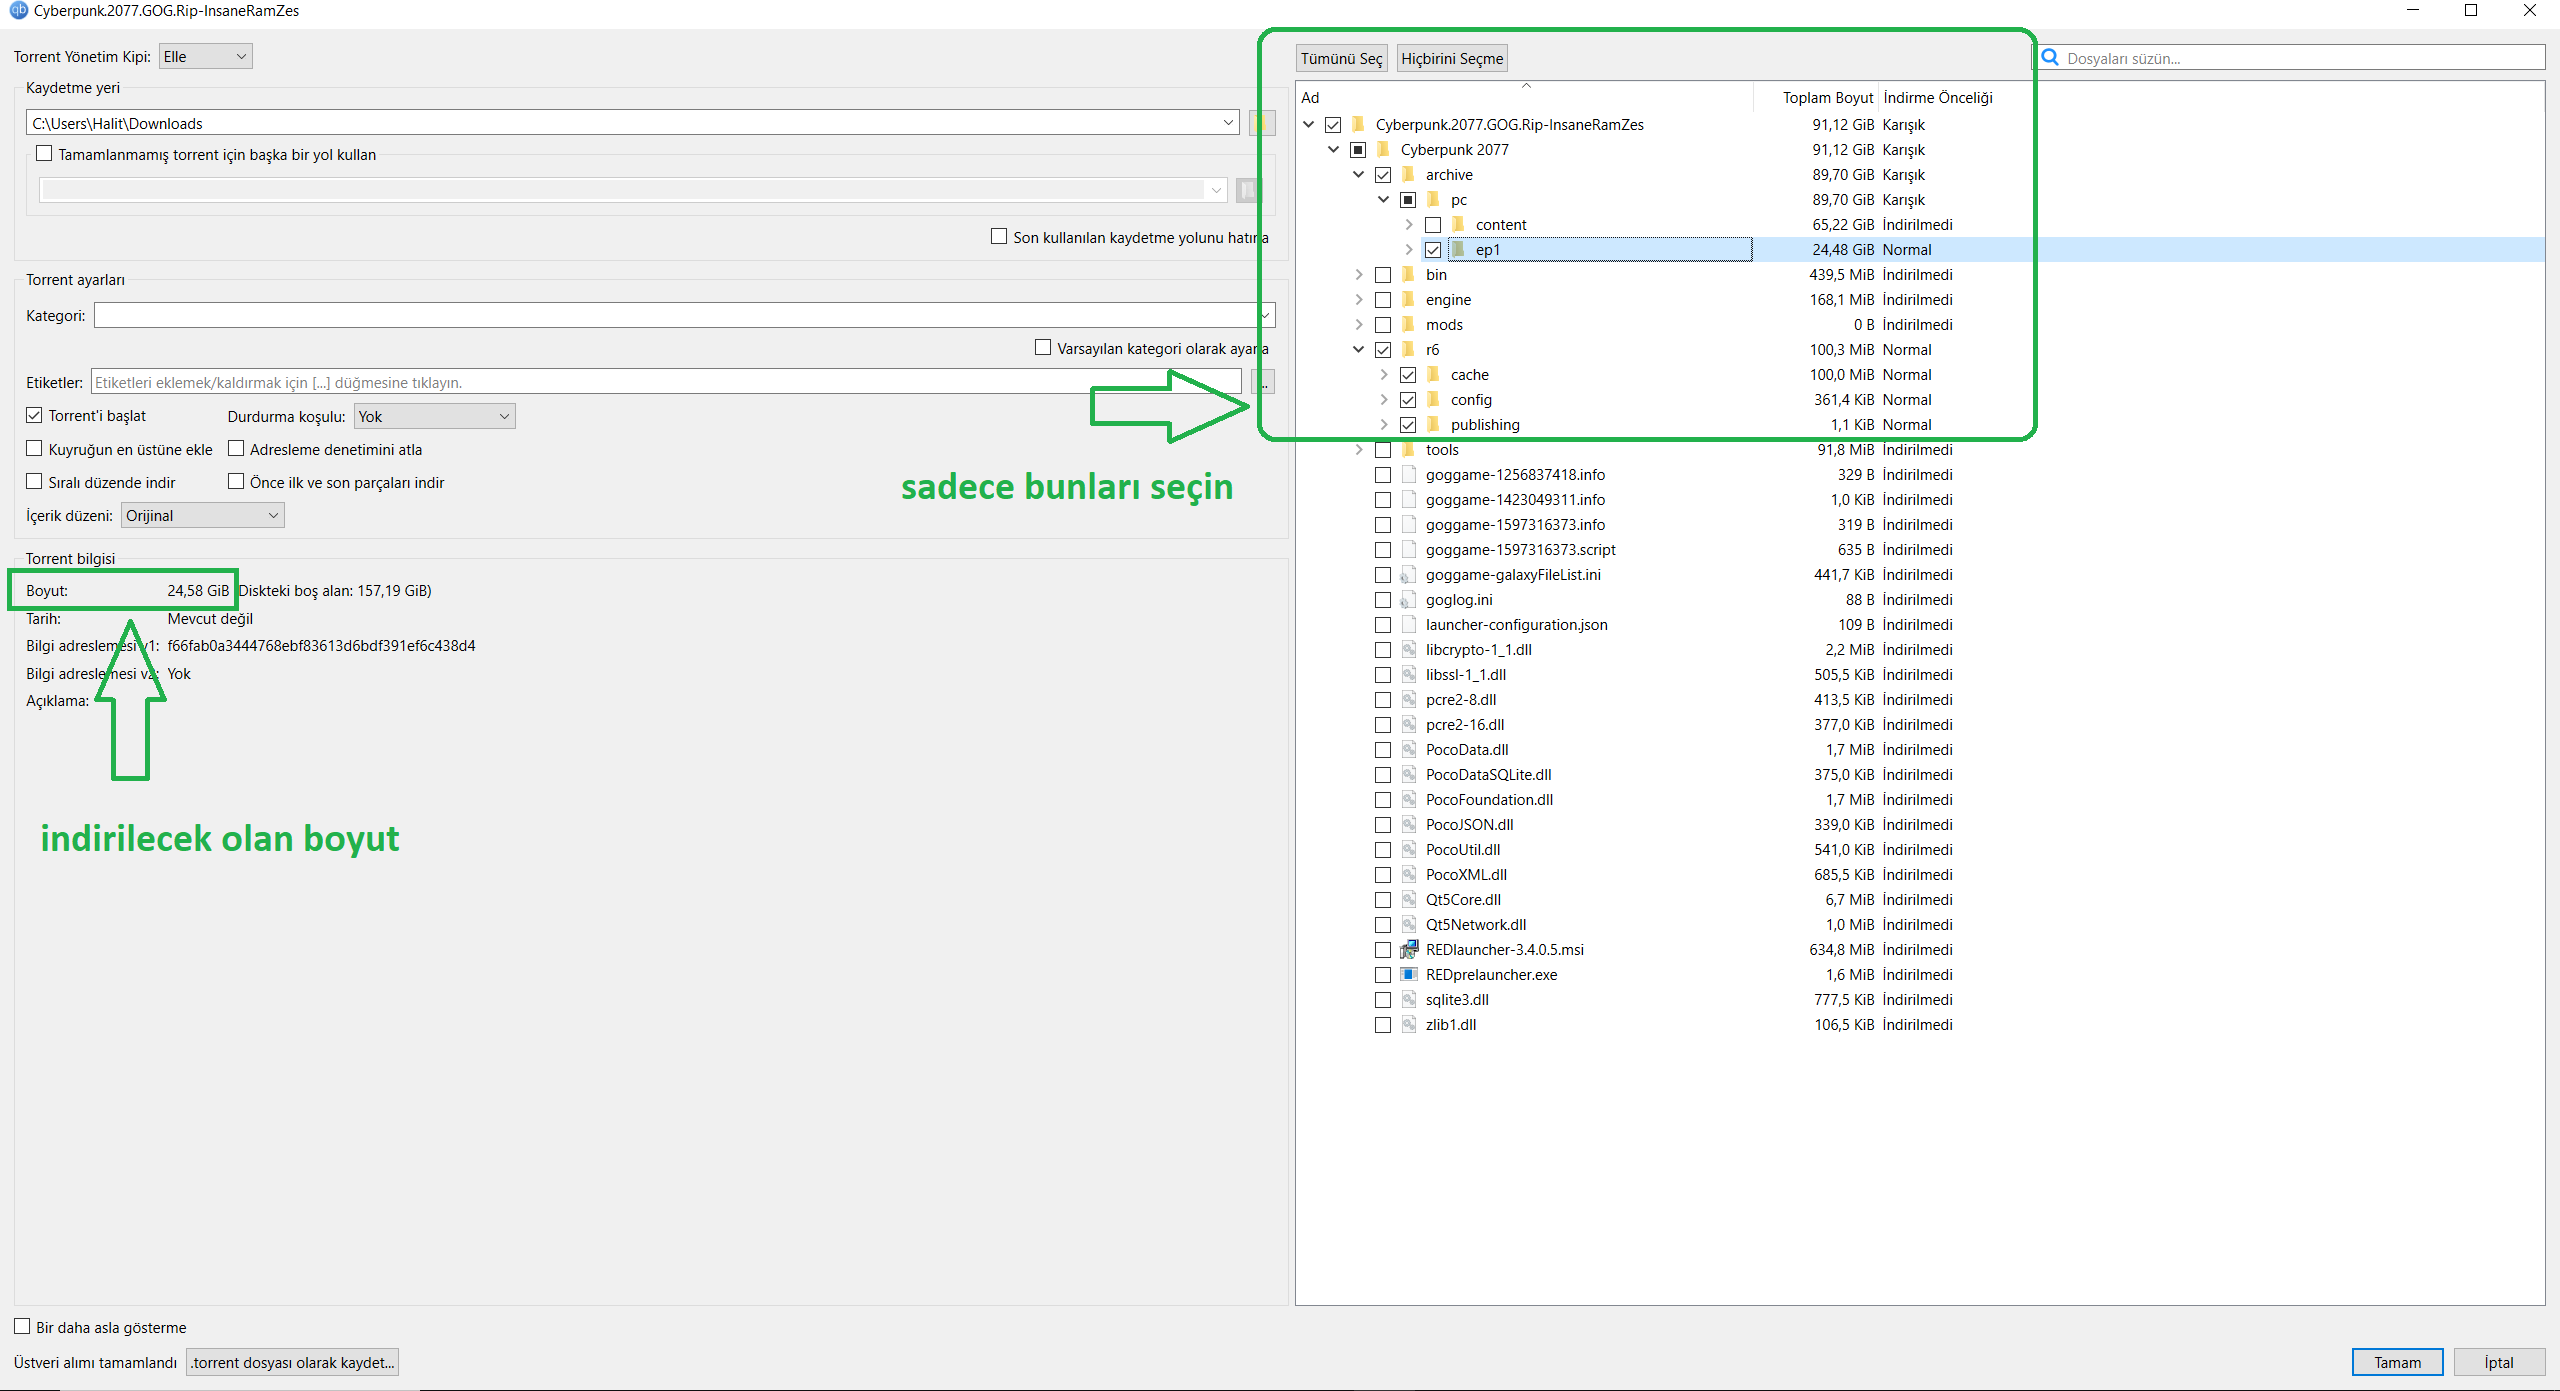Cancel with the İptal button

pyautogui.click(x=2499, y=1362)
